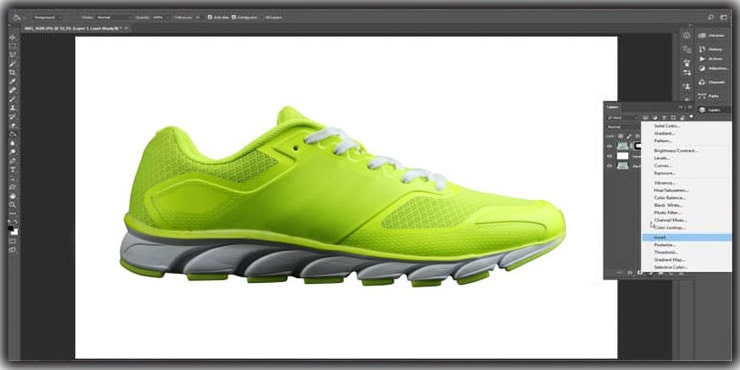Screen dimensions: 740x370
Task: Hide the top layer via eye icon
Action: click(610, 146)
